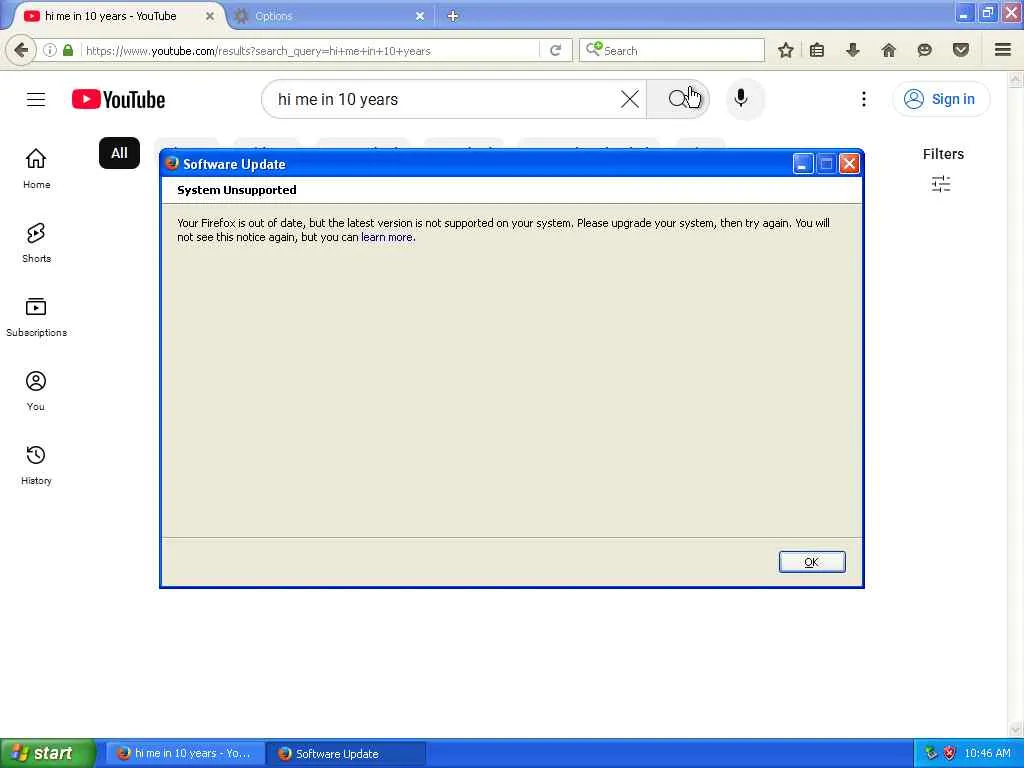Open History in the YouTube sidebar
The width and height of the screenshot is (1024, 768).
[x=36, y=464]
